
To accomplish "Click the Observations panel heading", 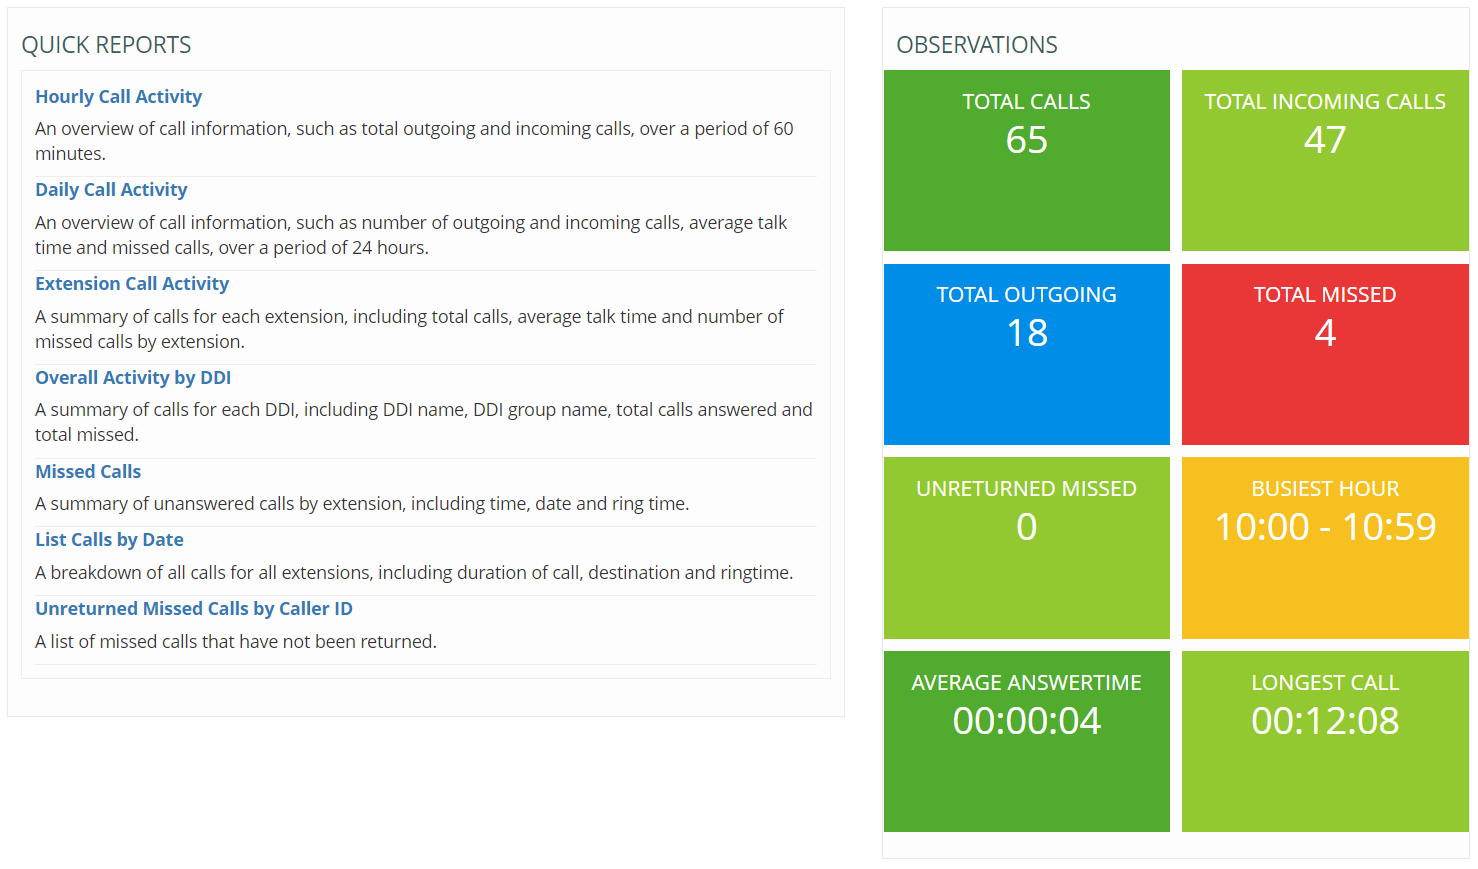I will click(x=977, y=45).
